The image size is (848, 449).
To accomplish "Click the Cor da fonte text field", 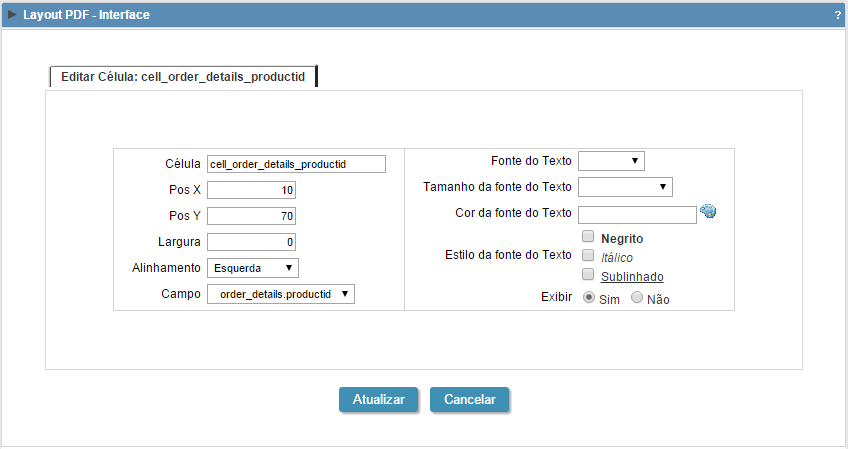I will (x=637, y=214).
